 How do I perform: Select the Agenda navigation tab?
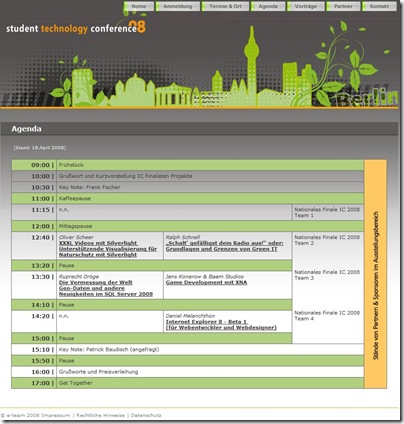(268, 6)
